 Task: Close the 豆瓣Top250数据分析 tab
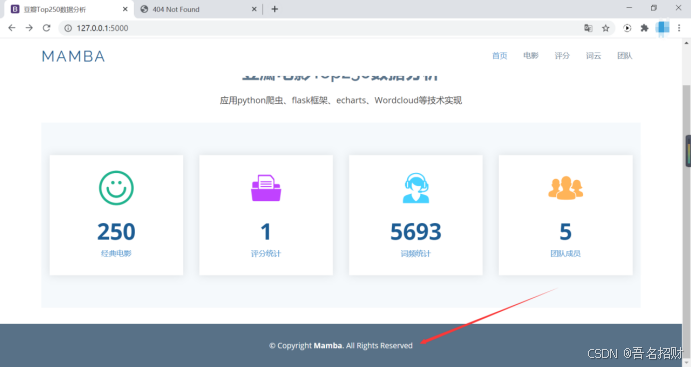pyautogui.click(x=125, y=9)
